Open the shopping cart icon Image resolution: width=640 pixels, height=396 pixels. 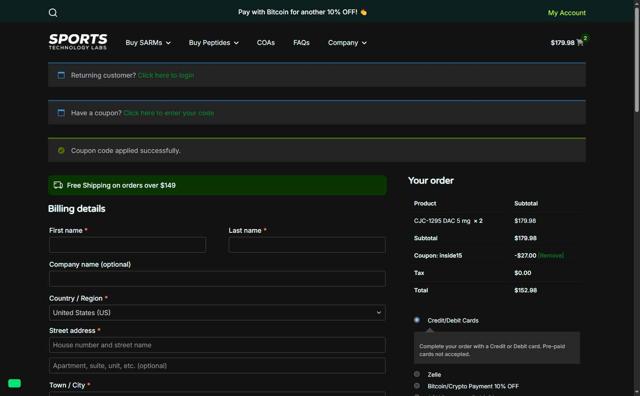(x=580, y=42)
